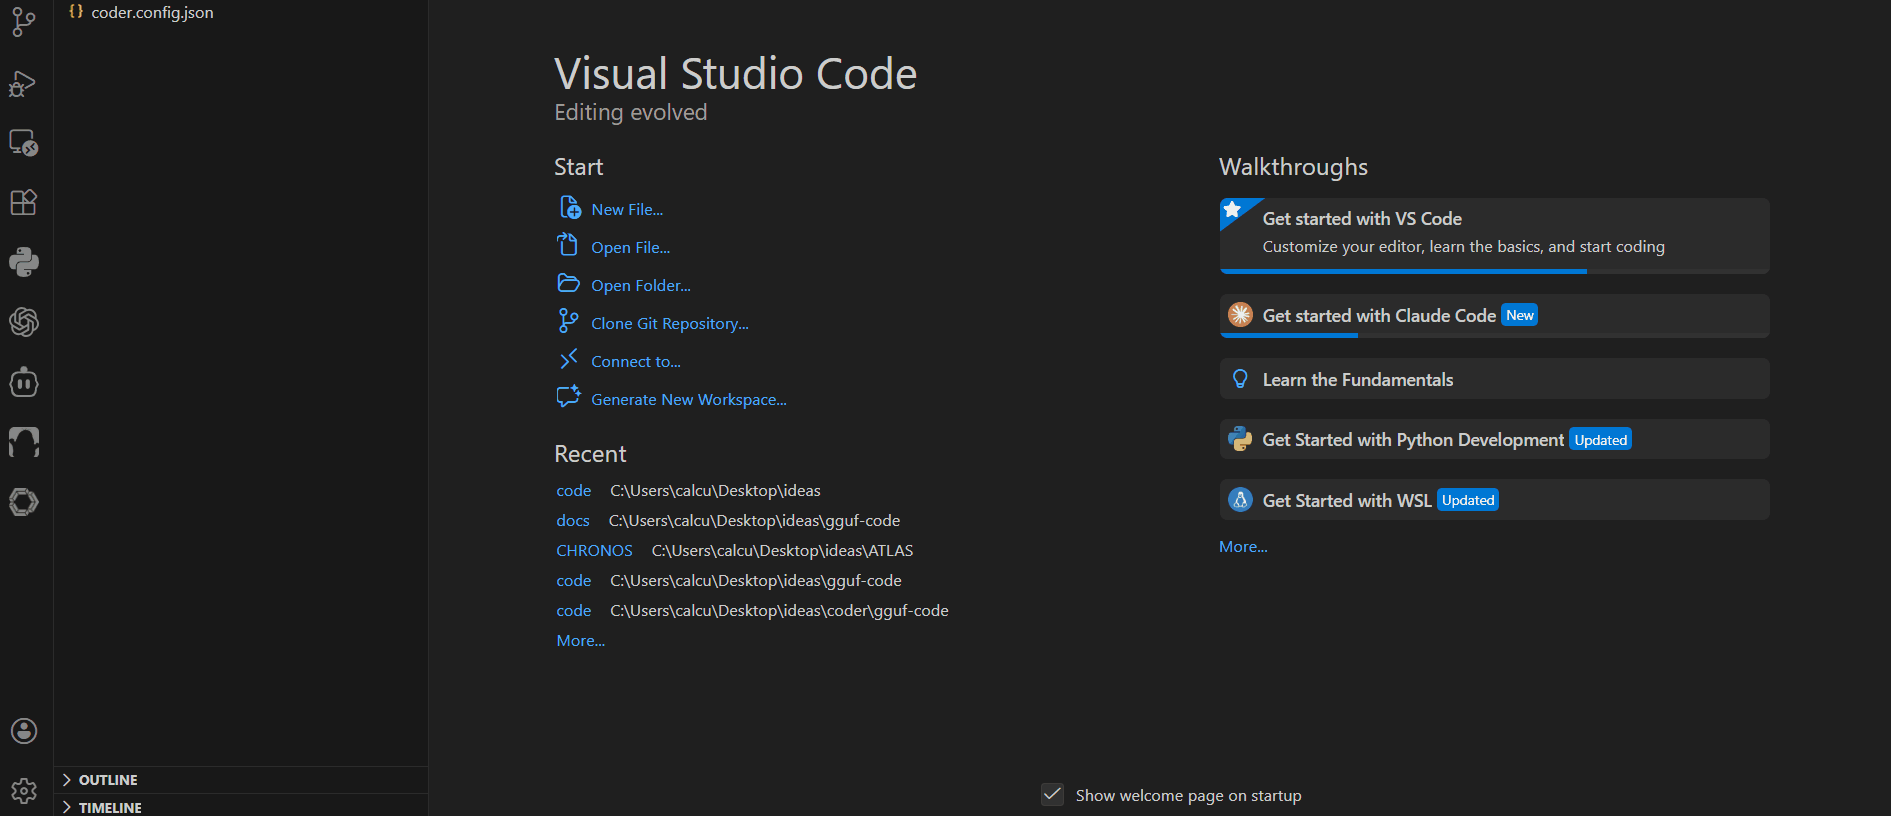Click the Connect to... link
1891x816 pixels.
(x=635, y=361)
